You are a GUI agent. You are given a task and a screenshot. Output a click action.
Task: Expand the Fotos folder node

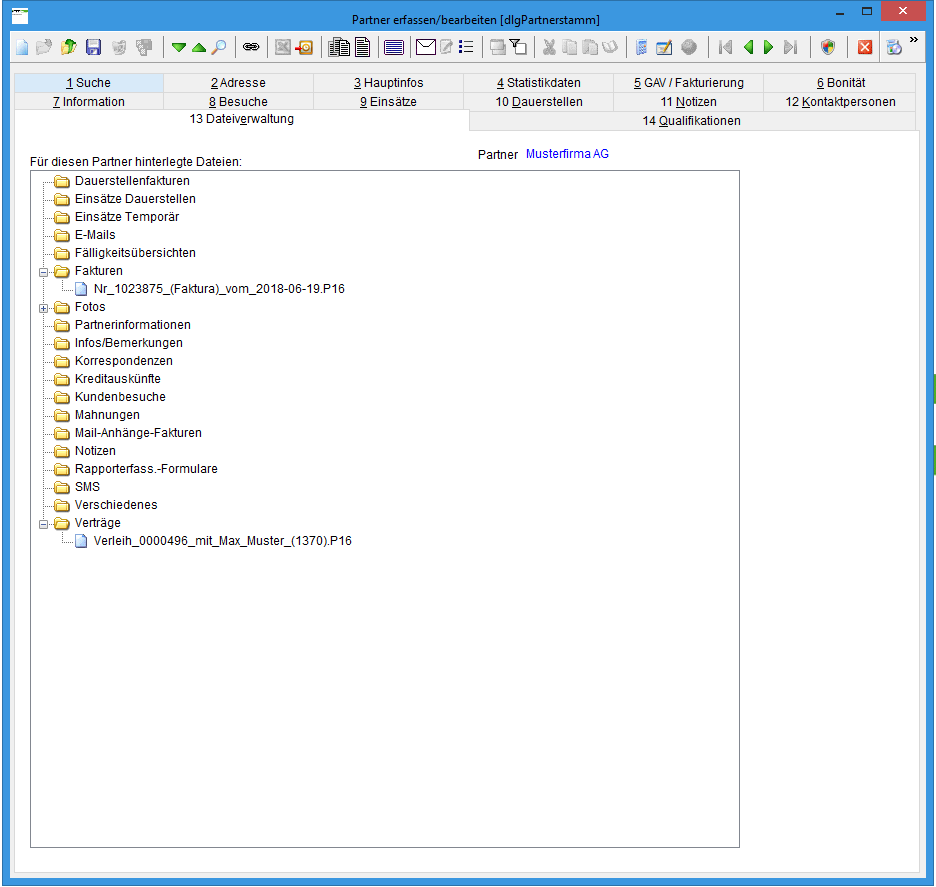click(44, 308)
